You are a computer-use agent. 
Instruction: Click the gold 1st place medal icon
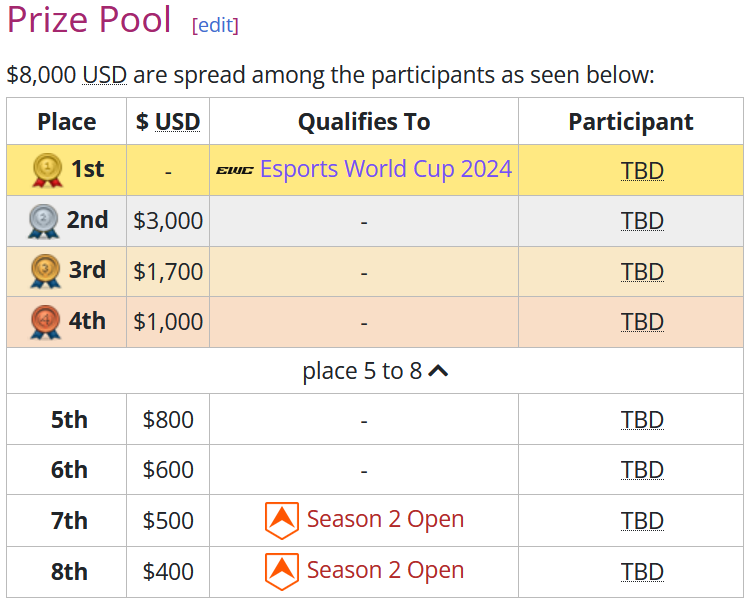[x=47, y=170]
